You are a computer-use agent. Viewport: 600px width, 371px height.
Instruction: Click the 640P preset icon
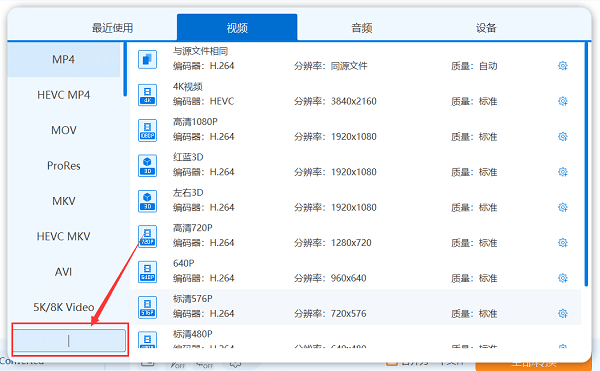[147, 272]
